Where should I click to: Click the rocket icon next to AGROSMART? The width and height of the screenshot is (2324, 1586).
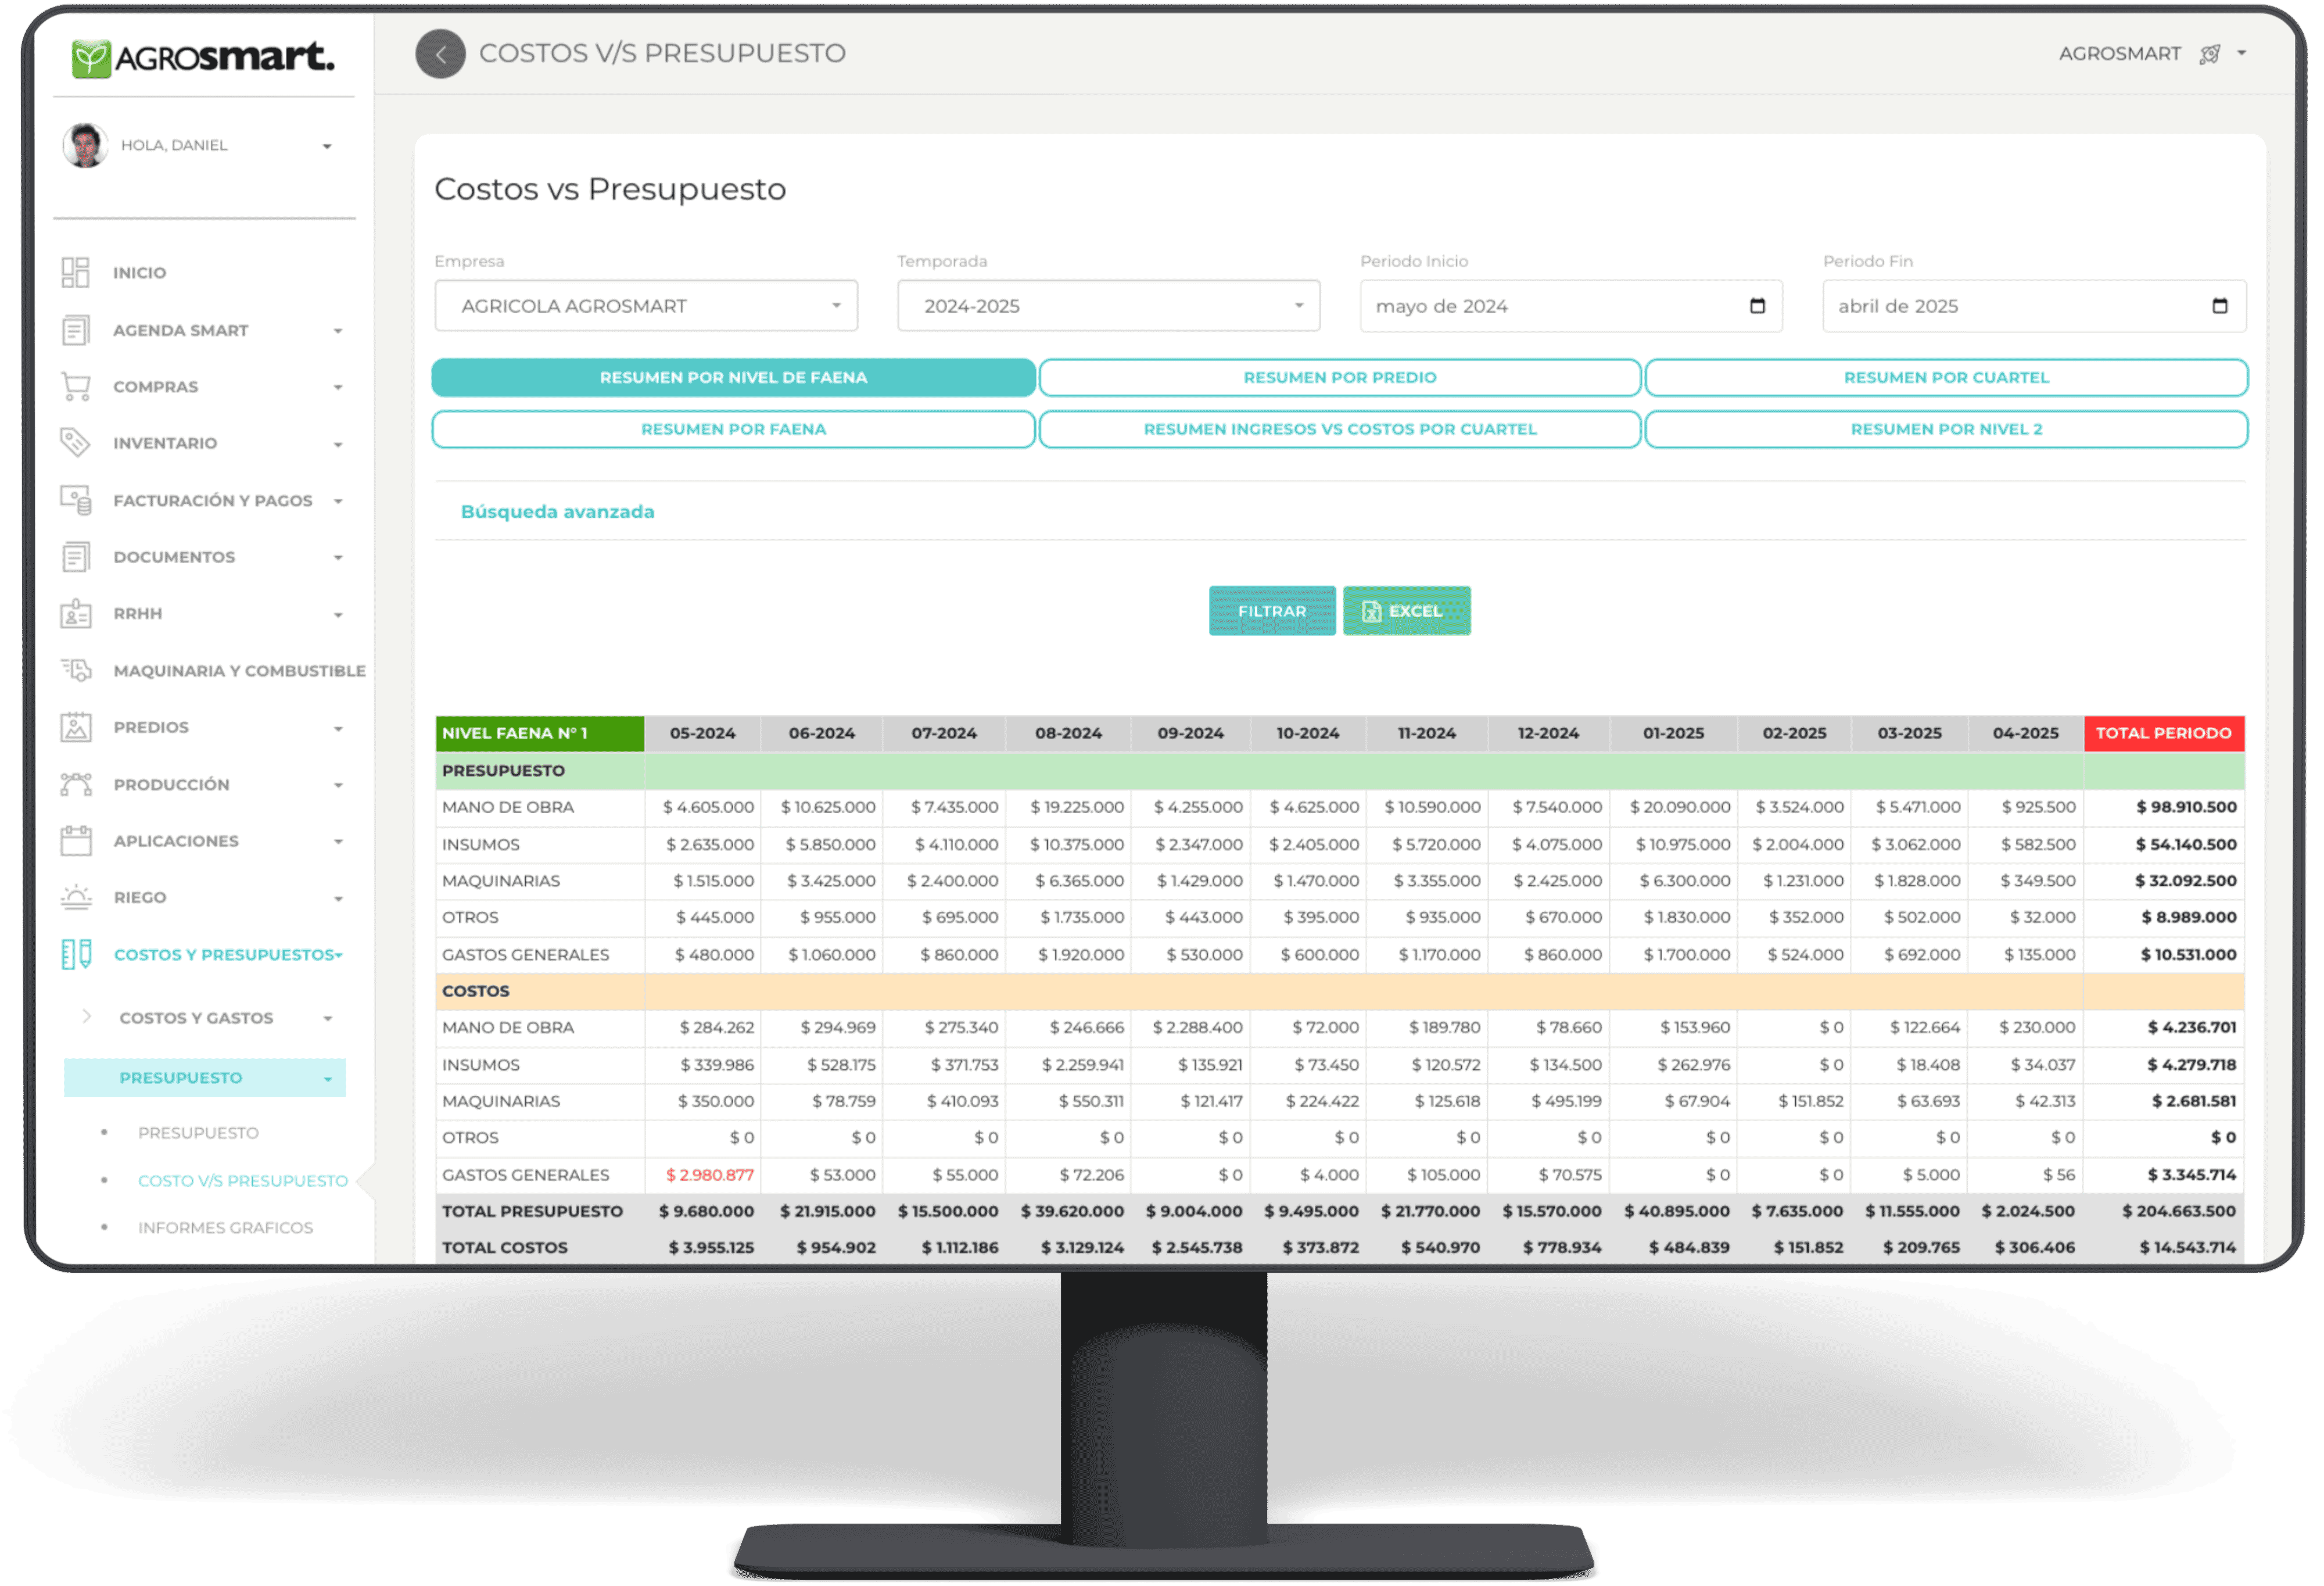2209,54
